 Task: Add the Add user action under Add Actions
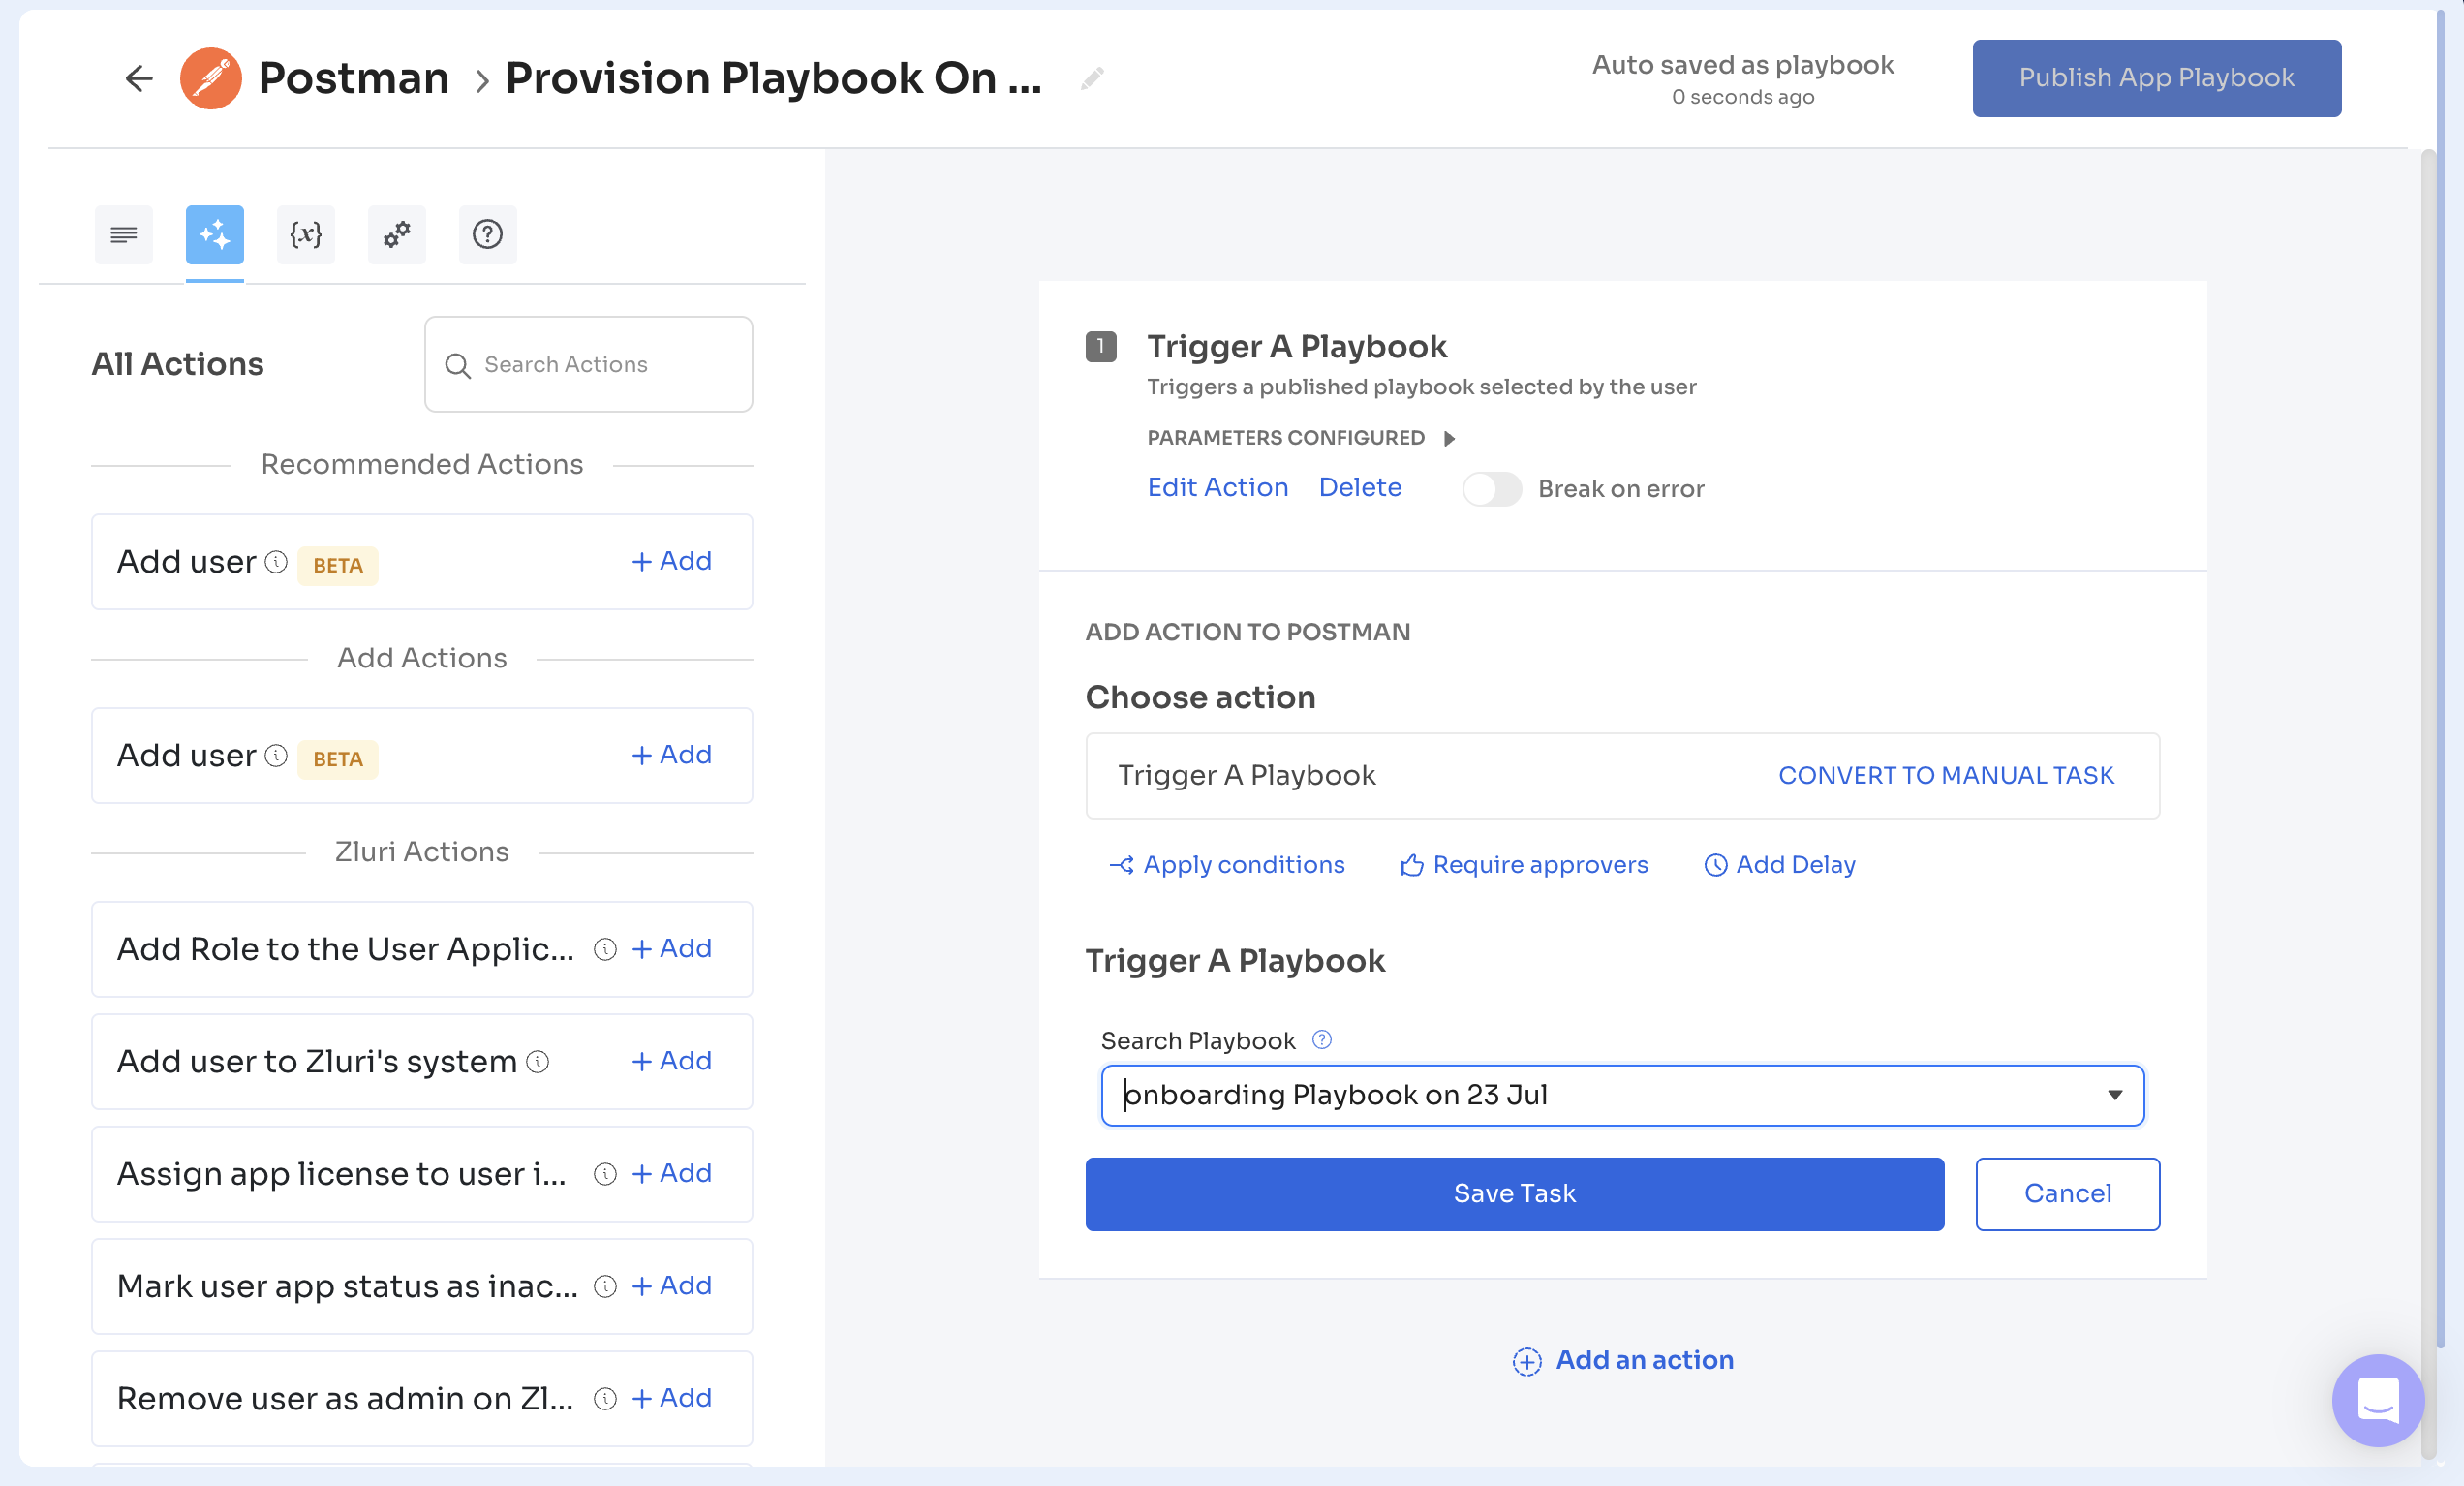coord(671,754)
